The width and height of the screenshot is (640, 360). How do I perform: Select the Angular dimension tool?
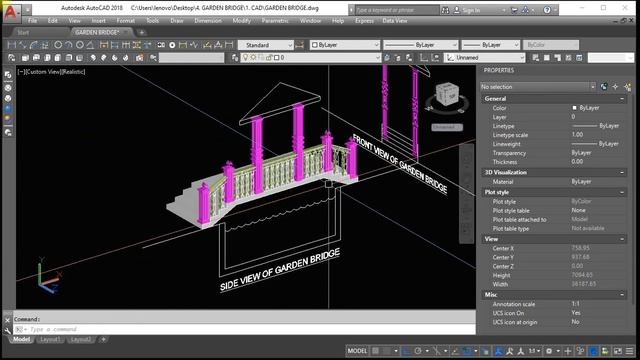pyautogui.click(x=90, y=45)
